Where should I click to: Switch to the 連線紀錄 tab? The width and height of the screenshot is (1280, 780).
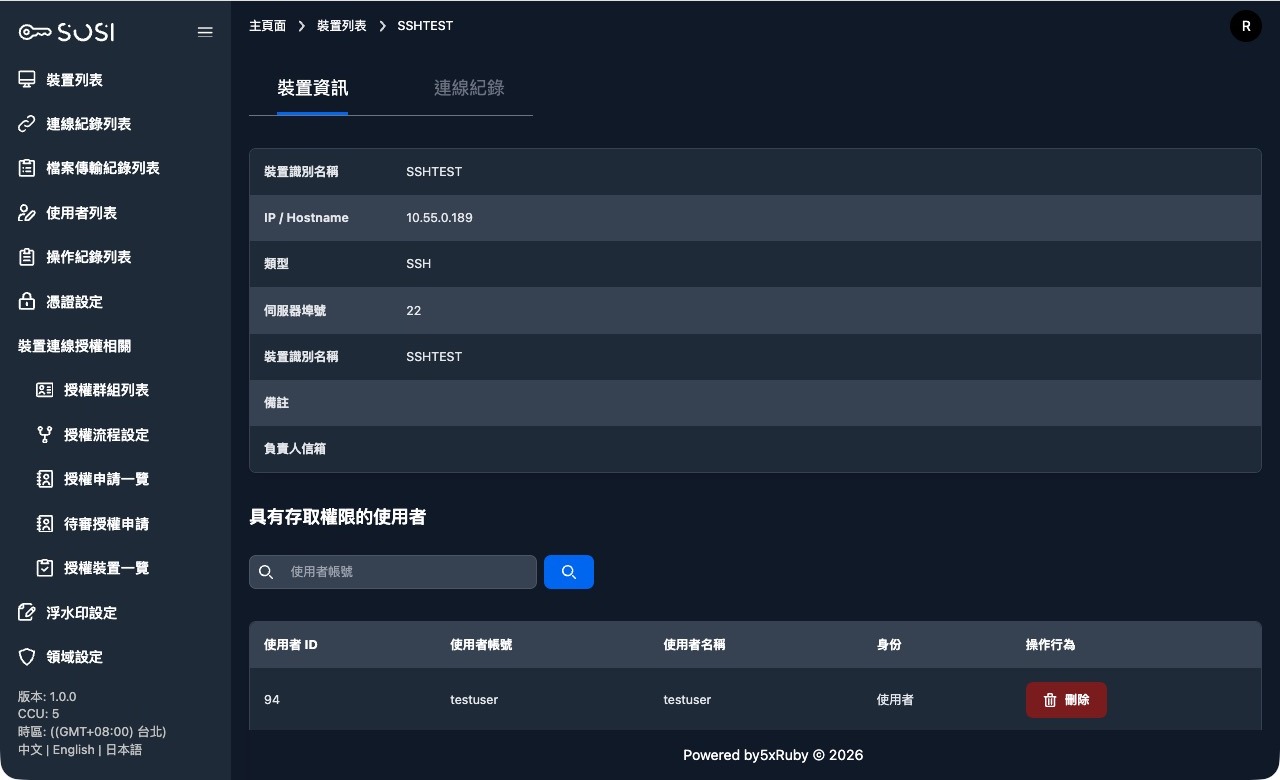[469, 88]
